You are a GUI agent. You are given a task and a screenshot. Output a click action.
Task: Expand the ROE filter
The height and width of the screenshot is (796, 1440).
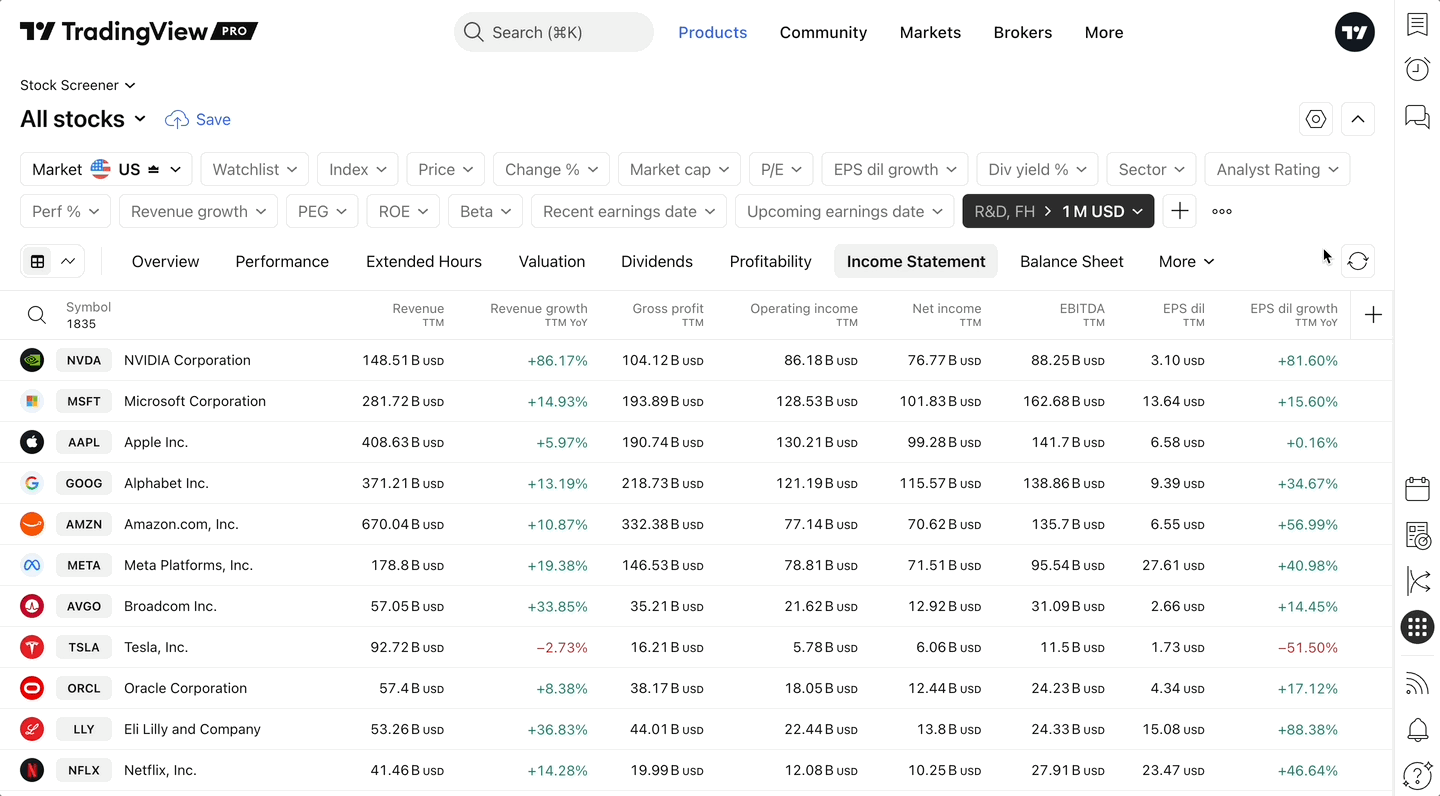point(402,211)
